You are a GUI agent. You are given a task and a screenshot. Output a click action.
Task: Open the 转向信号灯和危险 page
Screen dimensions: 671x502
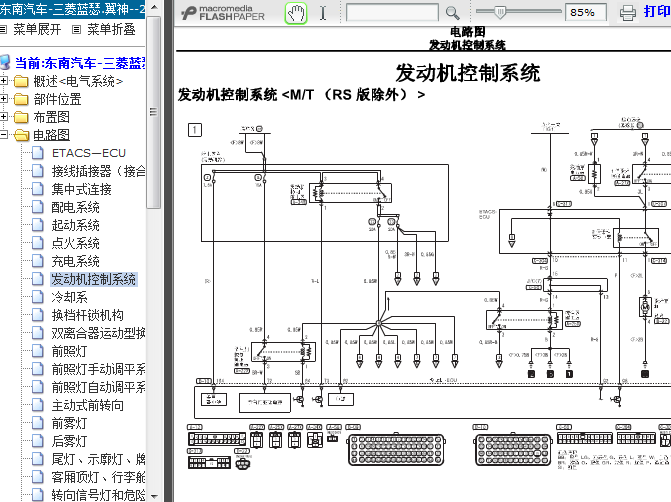point(98,495)
